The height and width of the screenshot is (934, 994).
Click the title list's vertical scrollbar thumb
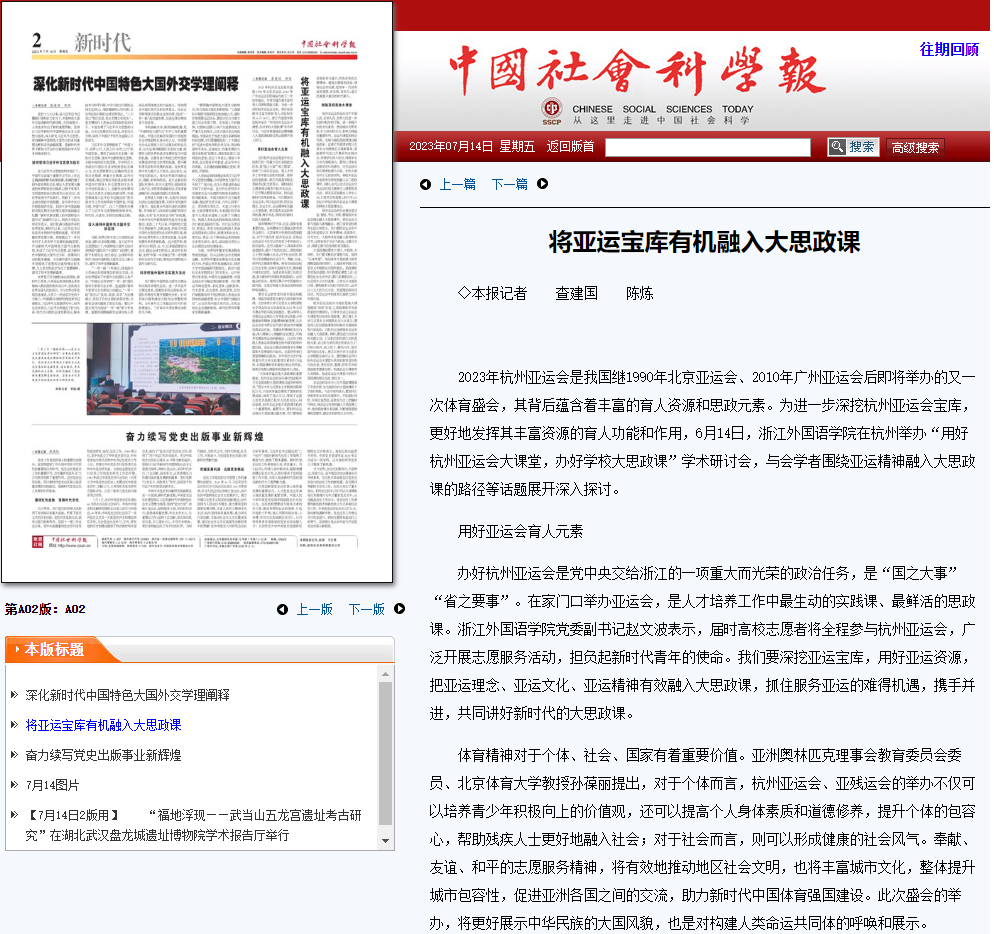(385, 749)
